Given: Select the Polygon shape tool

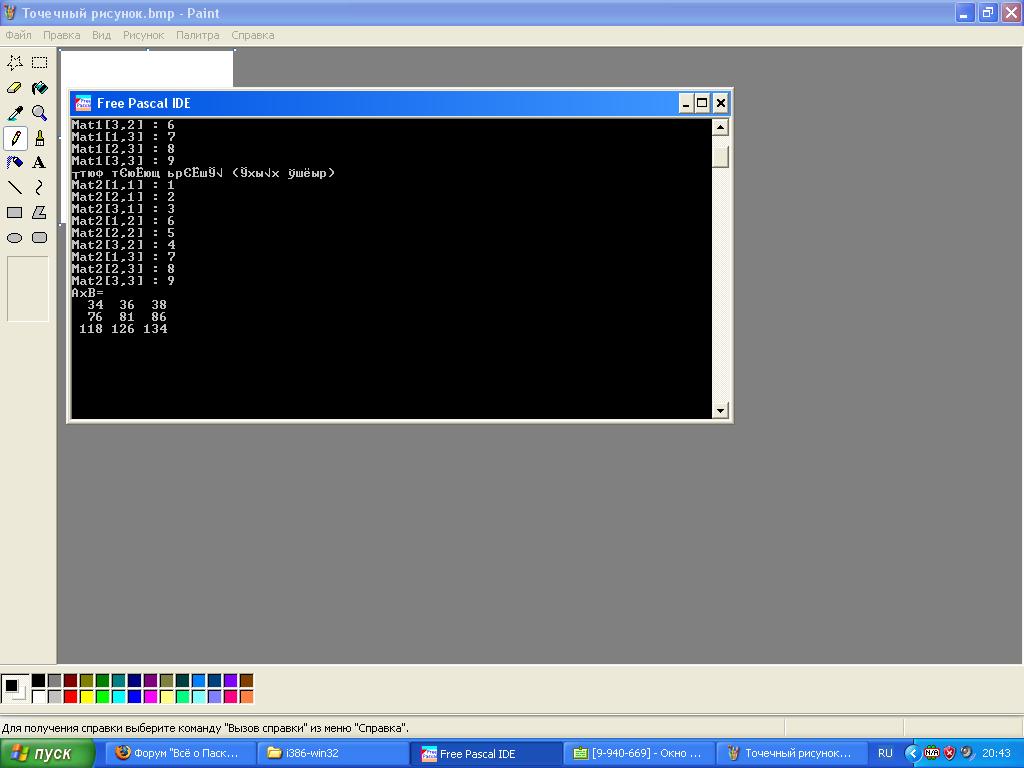Looking at the screenshot, I should pos(39,212).
